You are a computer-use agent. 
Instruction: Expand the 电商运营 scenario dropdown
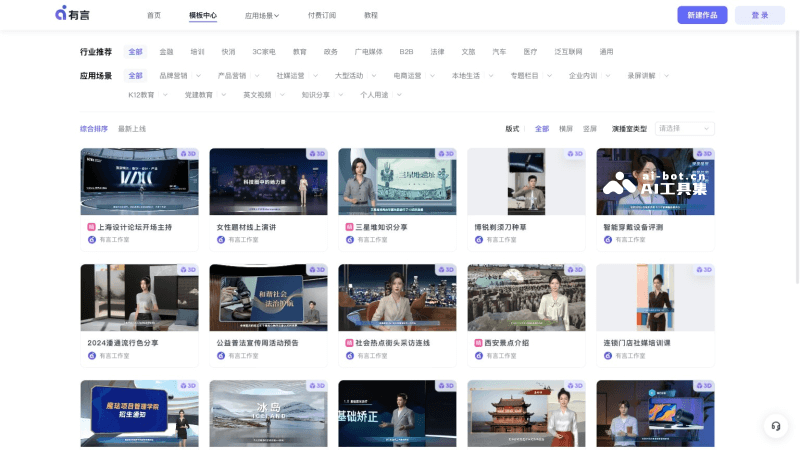click(411, 75)
